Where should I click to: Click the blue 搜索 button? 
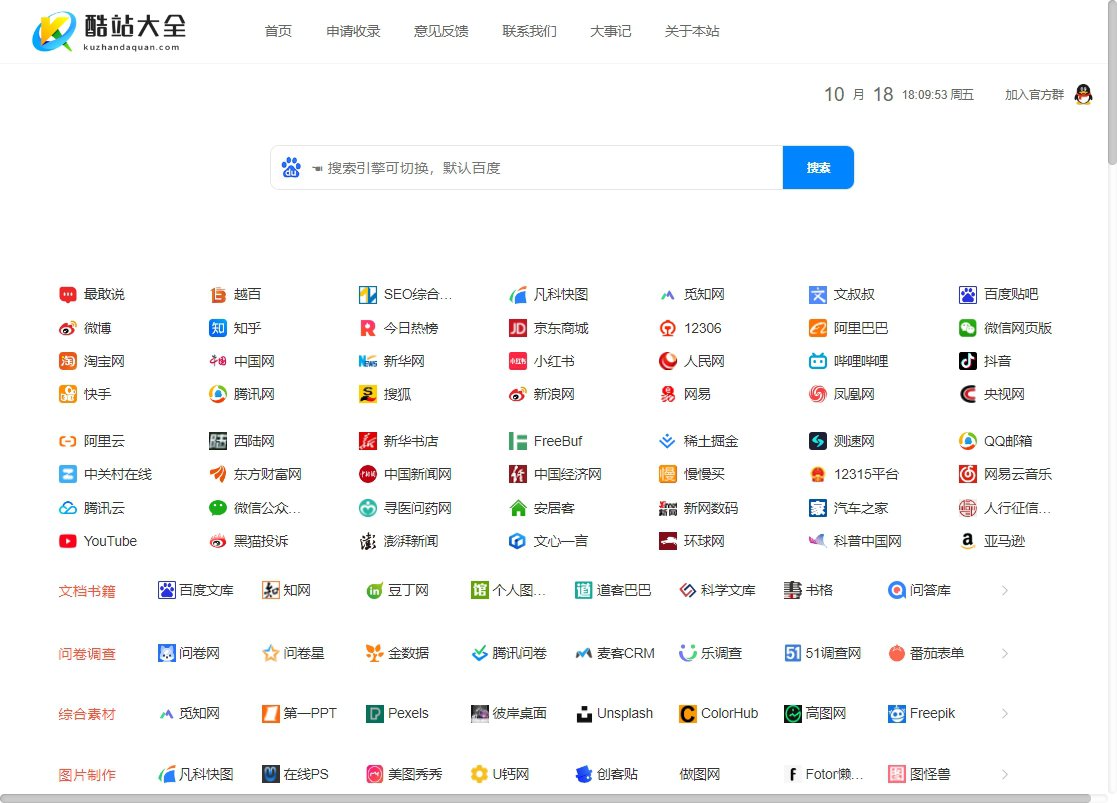[818, 167]
